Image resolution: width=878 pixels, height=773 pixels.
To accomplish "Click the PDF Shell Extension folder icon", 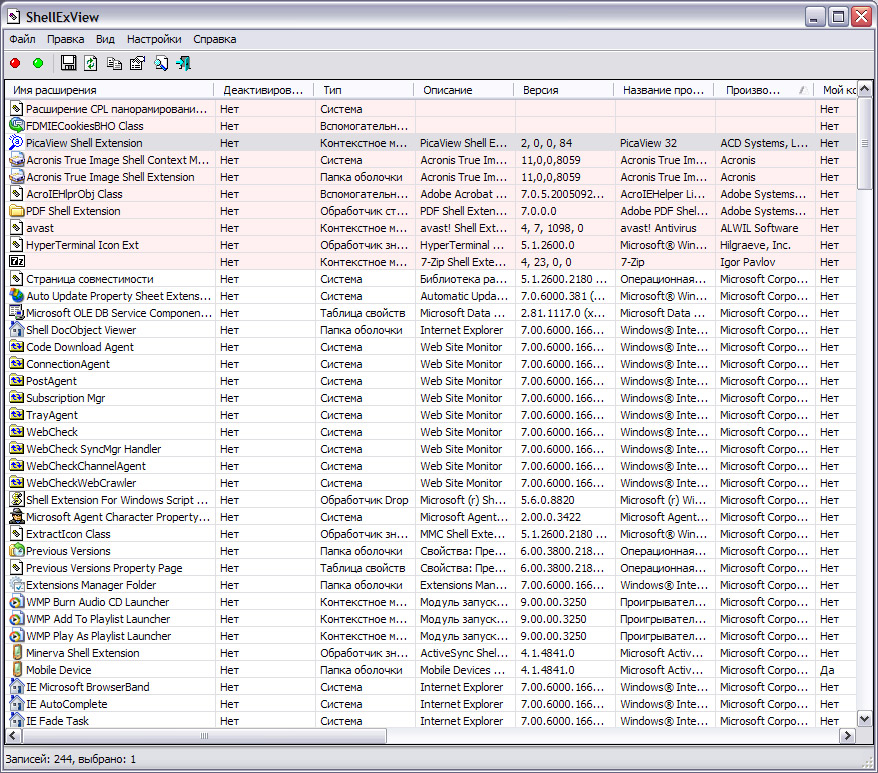I will (17, 211).
